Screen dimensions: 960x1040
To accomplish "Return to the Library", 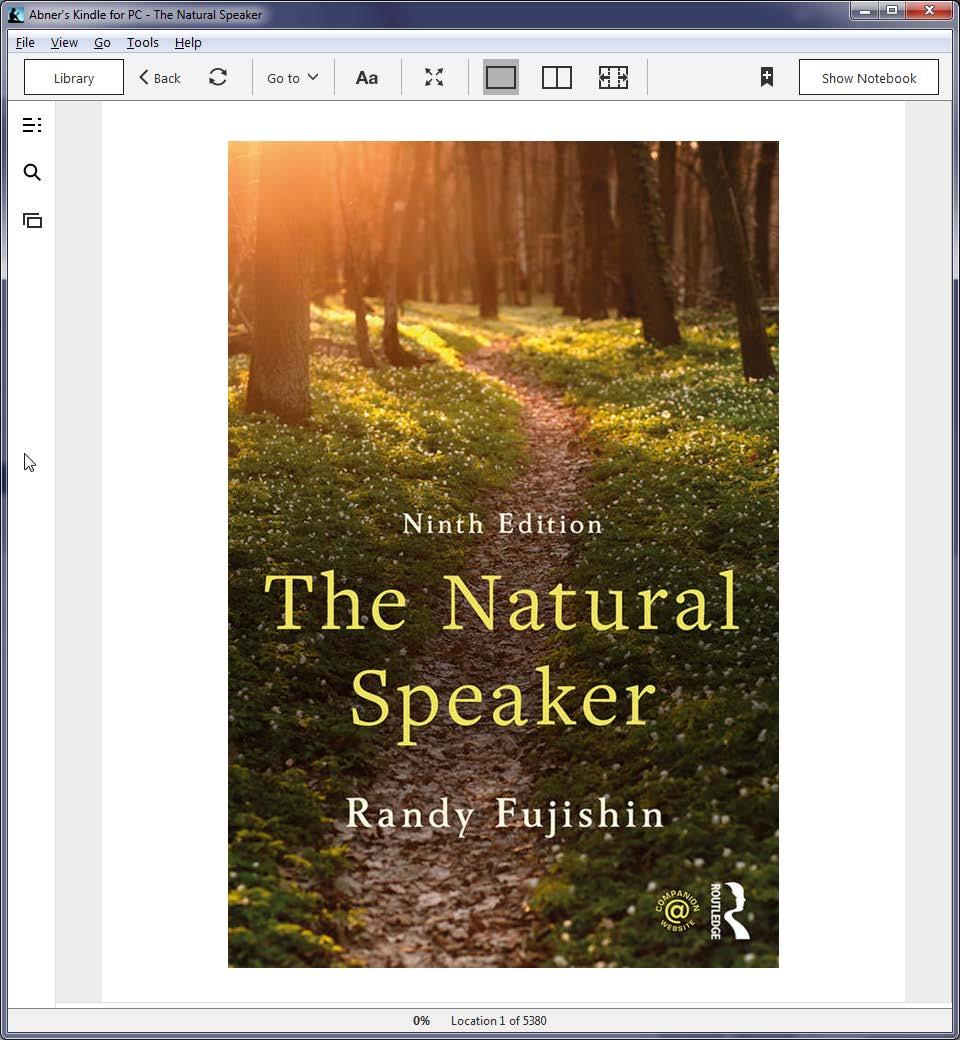I will click(x=74, y=77).
